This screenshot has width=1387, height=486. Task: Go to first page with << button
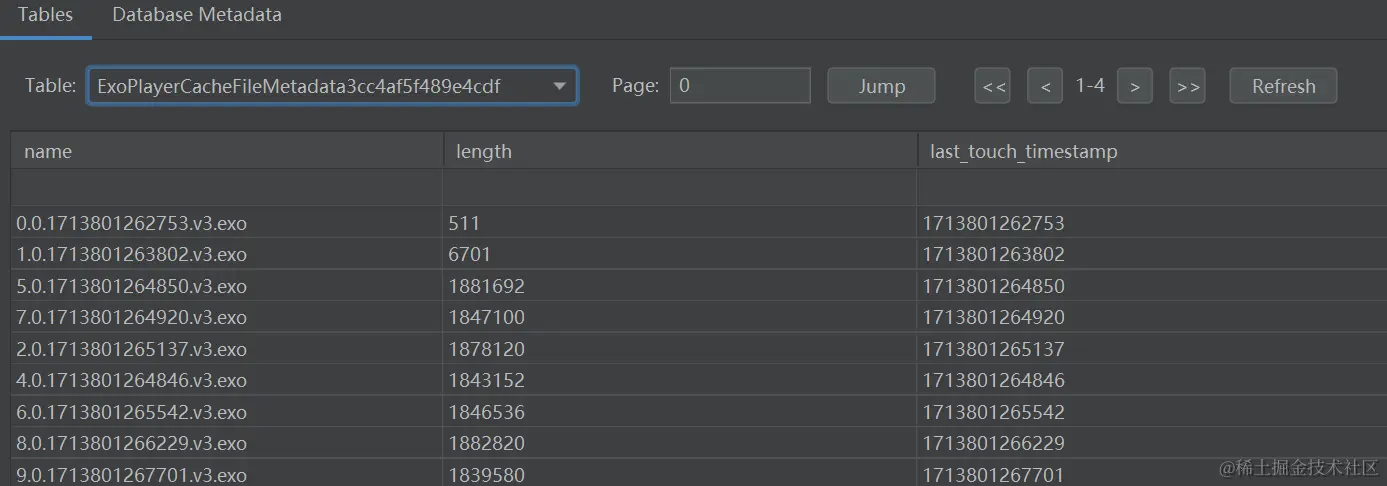pyautogui.click(x=993, y=86)
